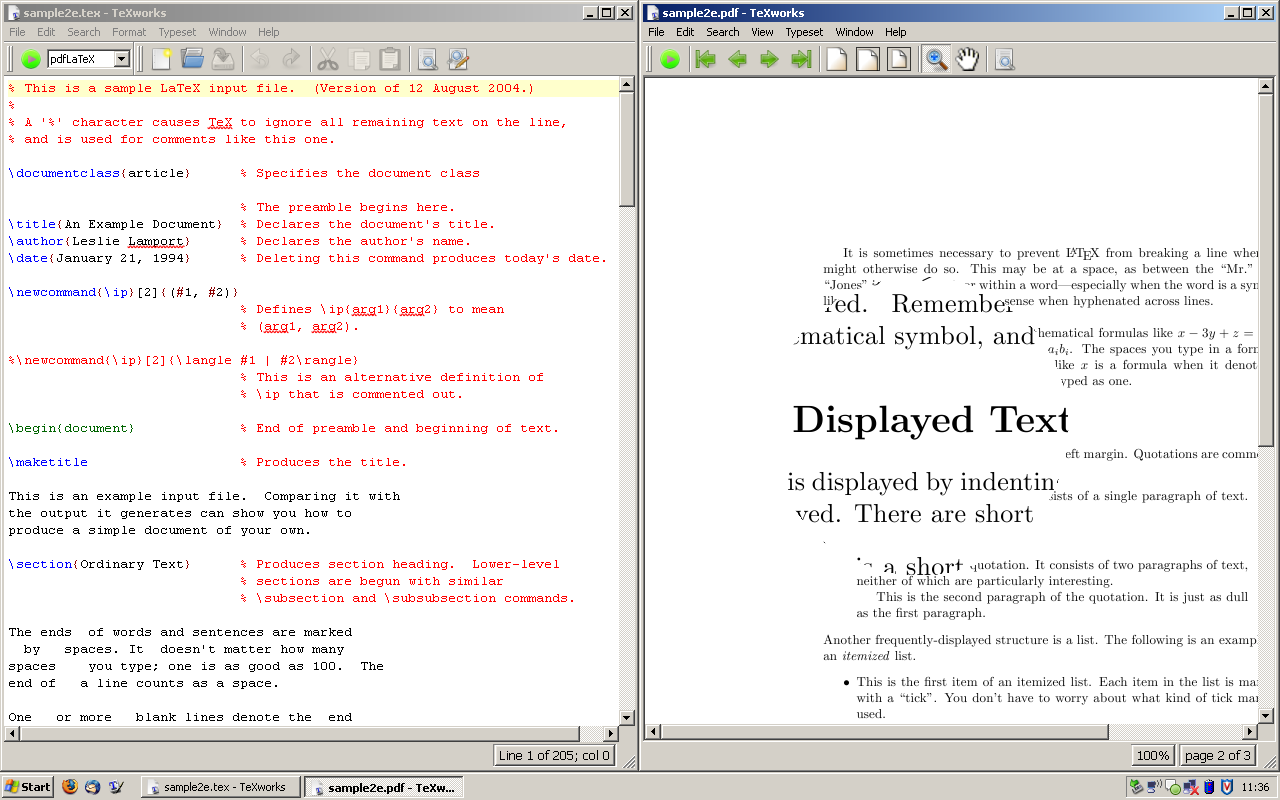
Task: Create a new document in the editor
Action: (161, 59)
